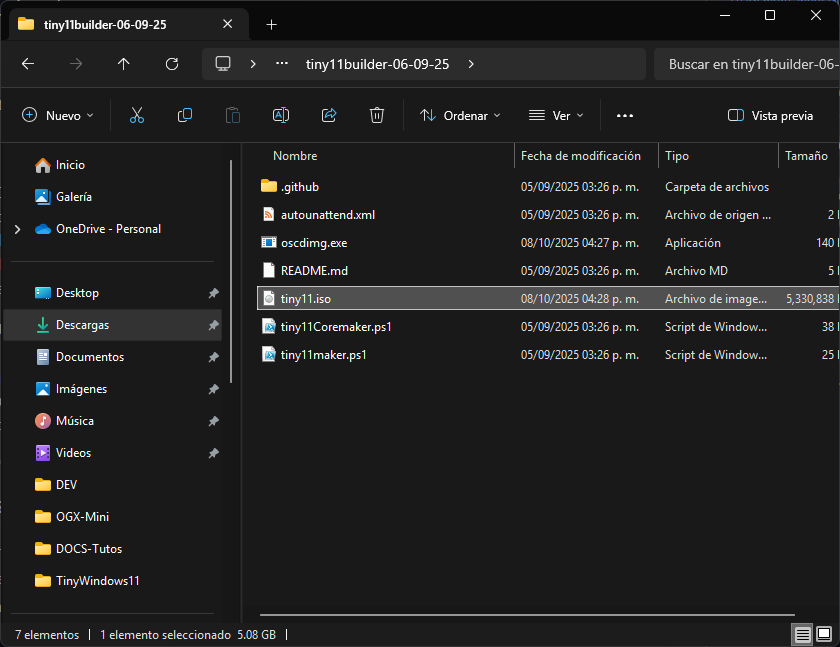The height and width of the screenshot is (647, 840).
Task: Sort files by Fecha de modificación column
Action: click(x=581, y=156)
